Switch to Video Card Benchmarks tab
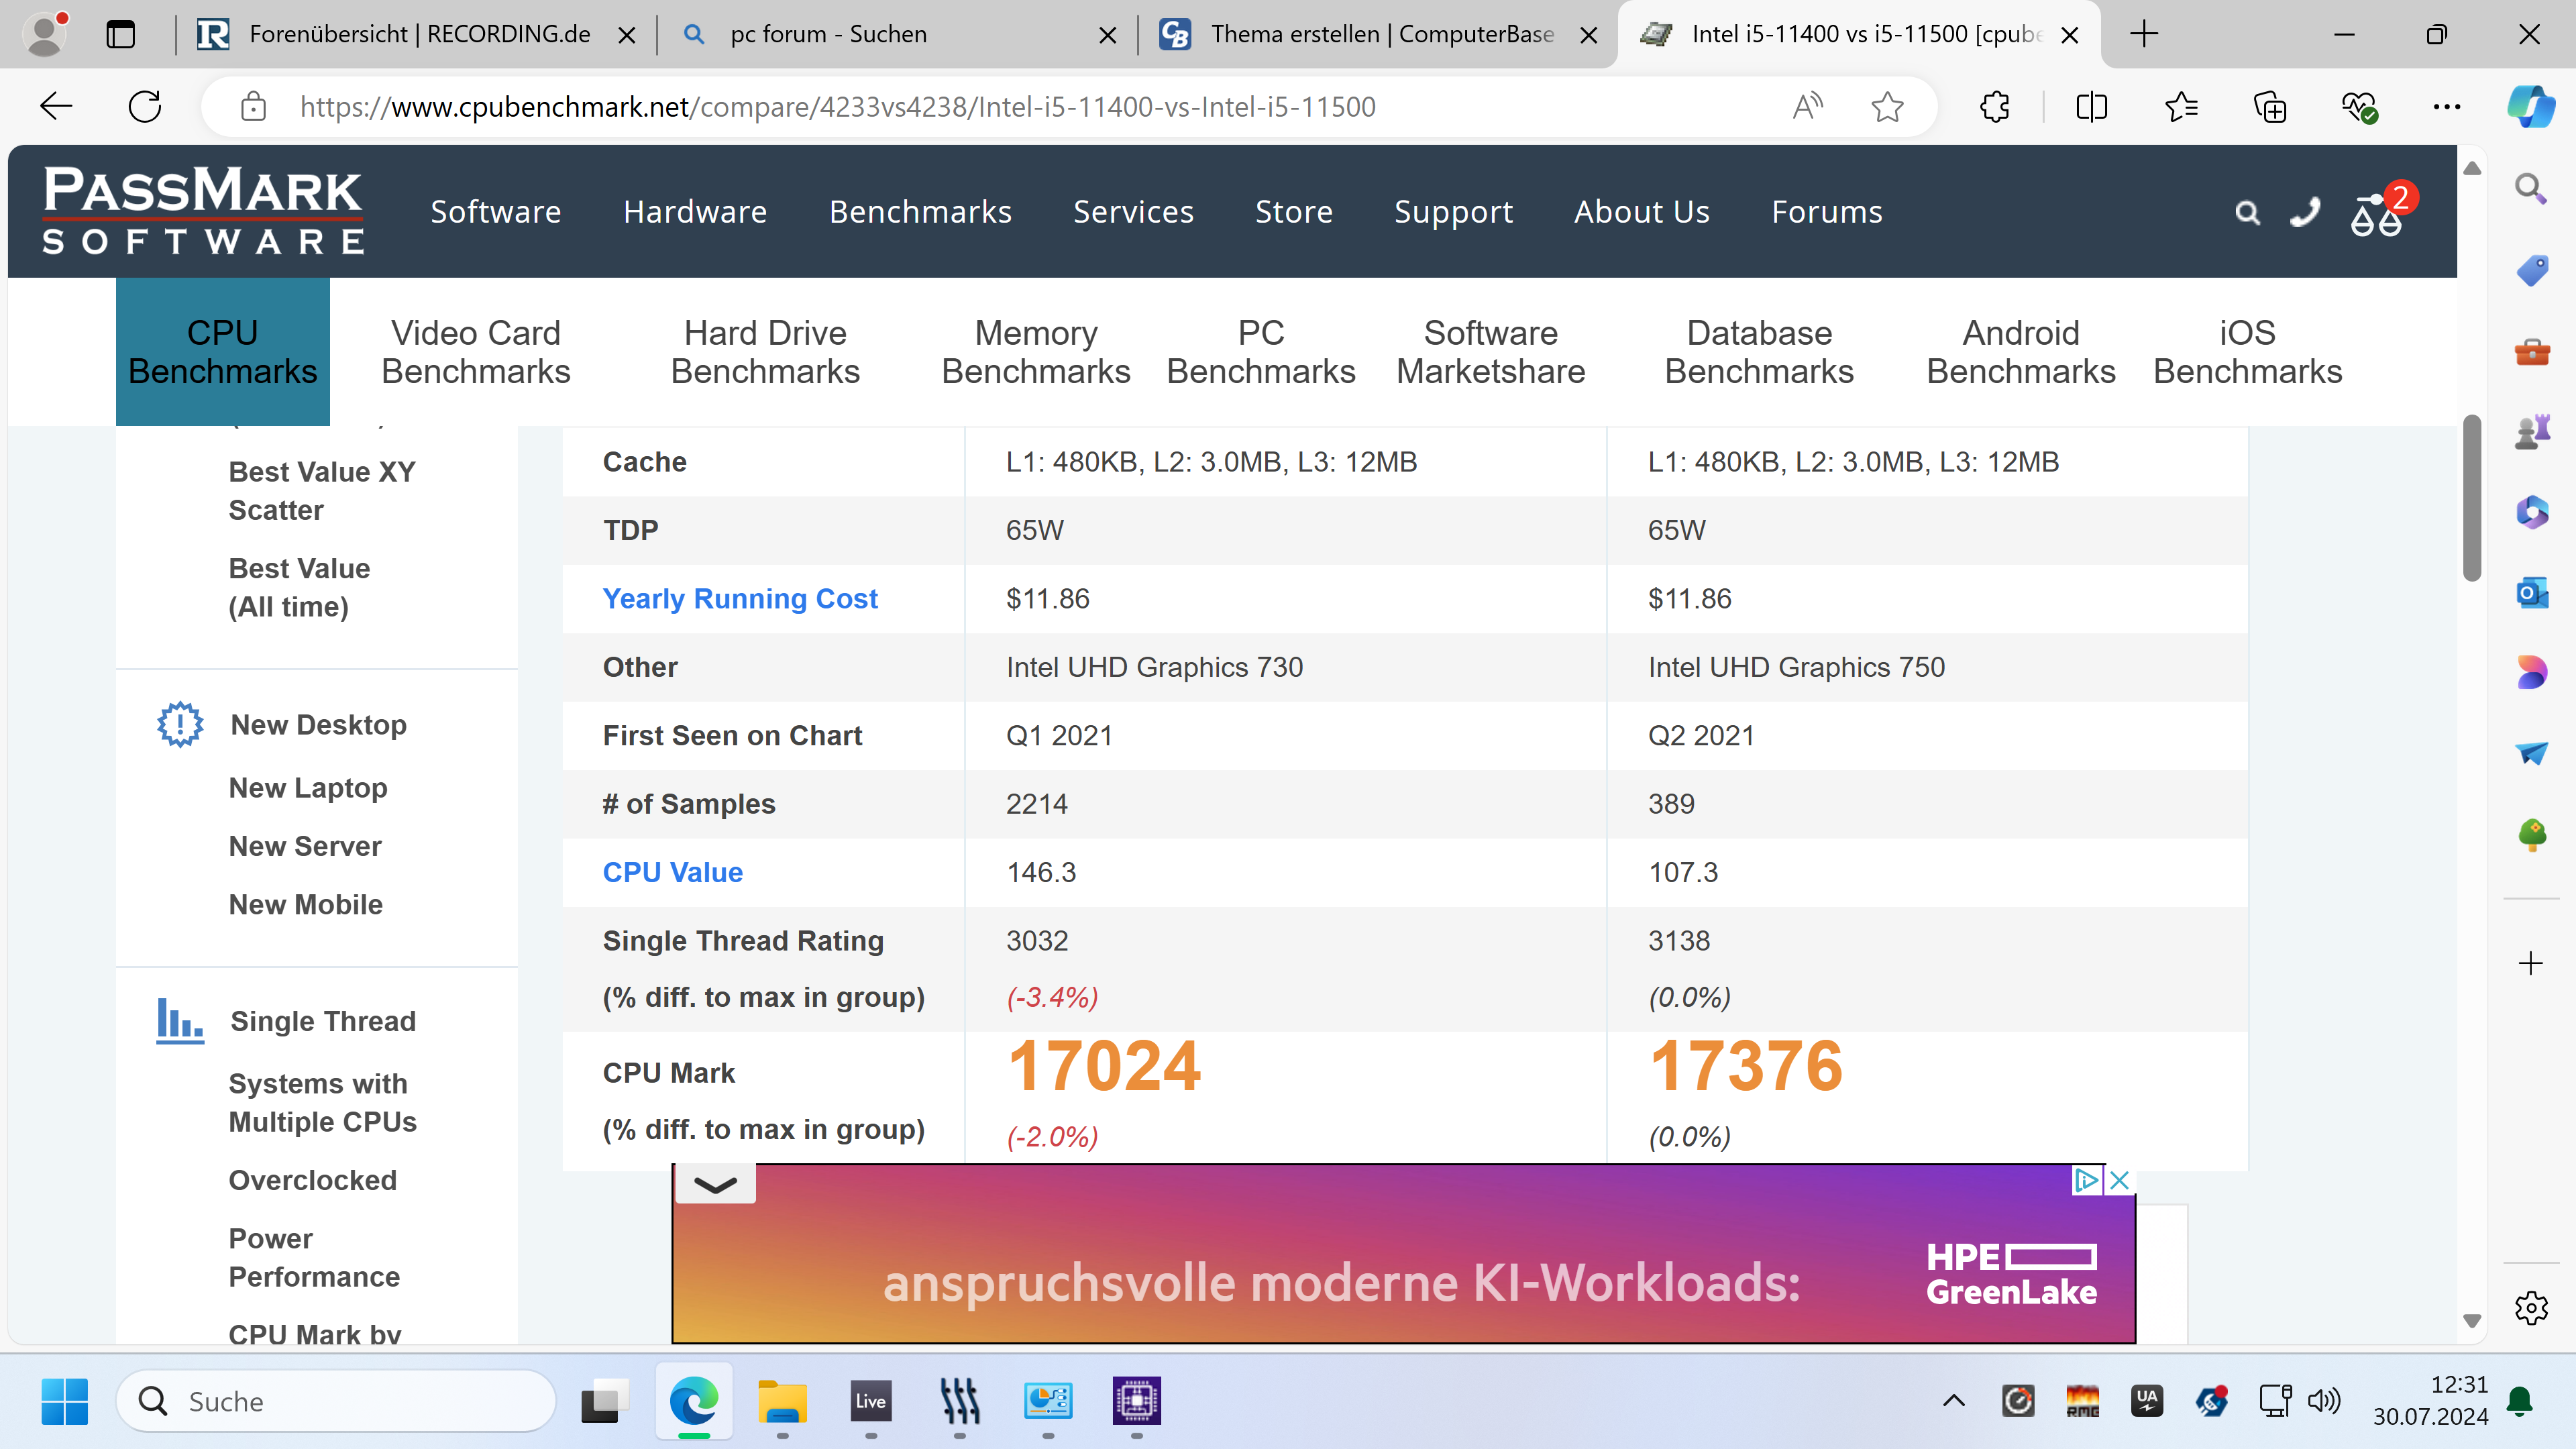 click(x=476, y=352)
